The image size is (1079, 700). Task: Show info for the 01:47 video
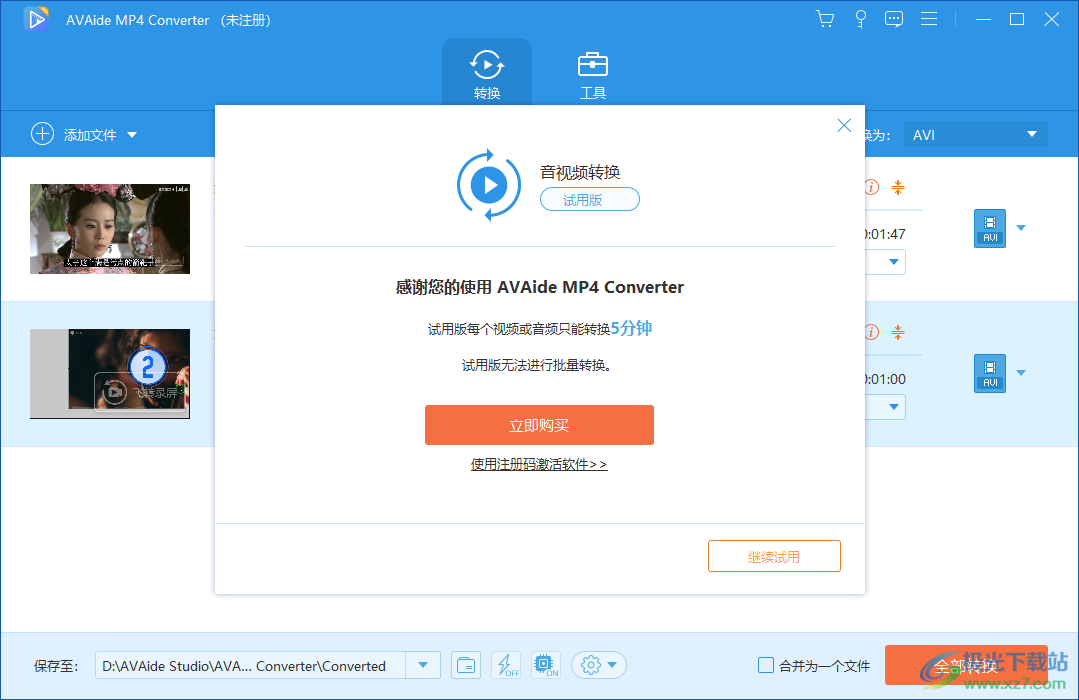[872, 187]
